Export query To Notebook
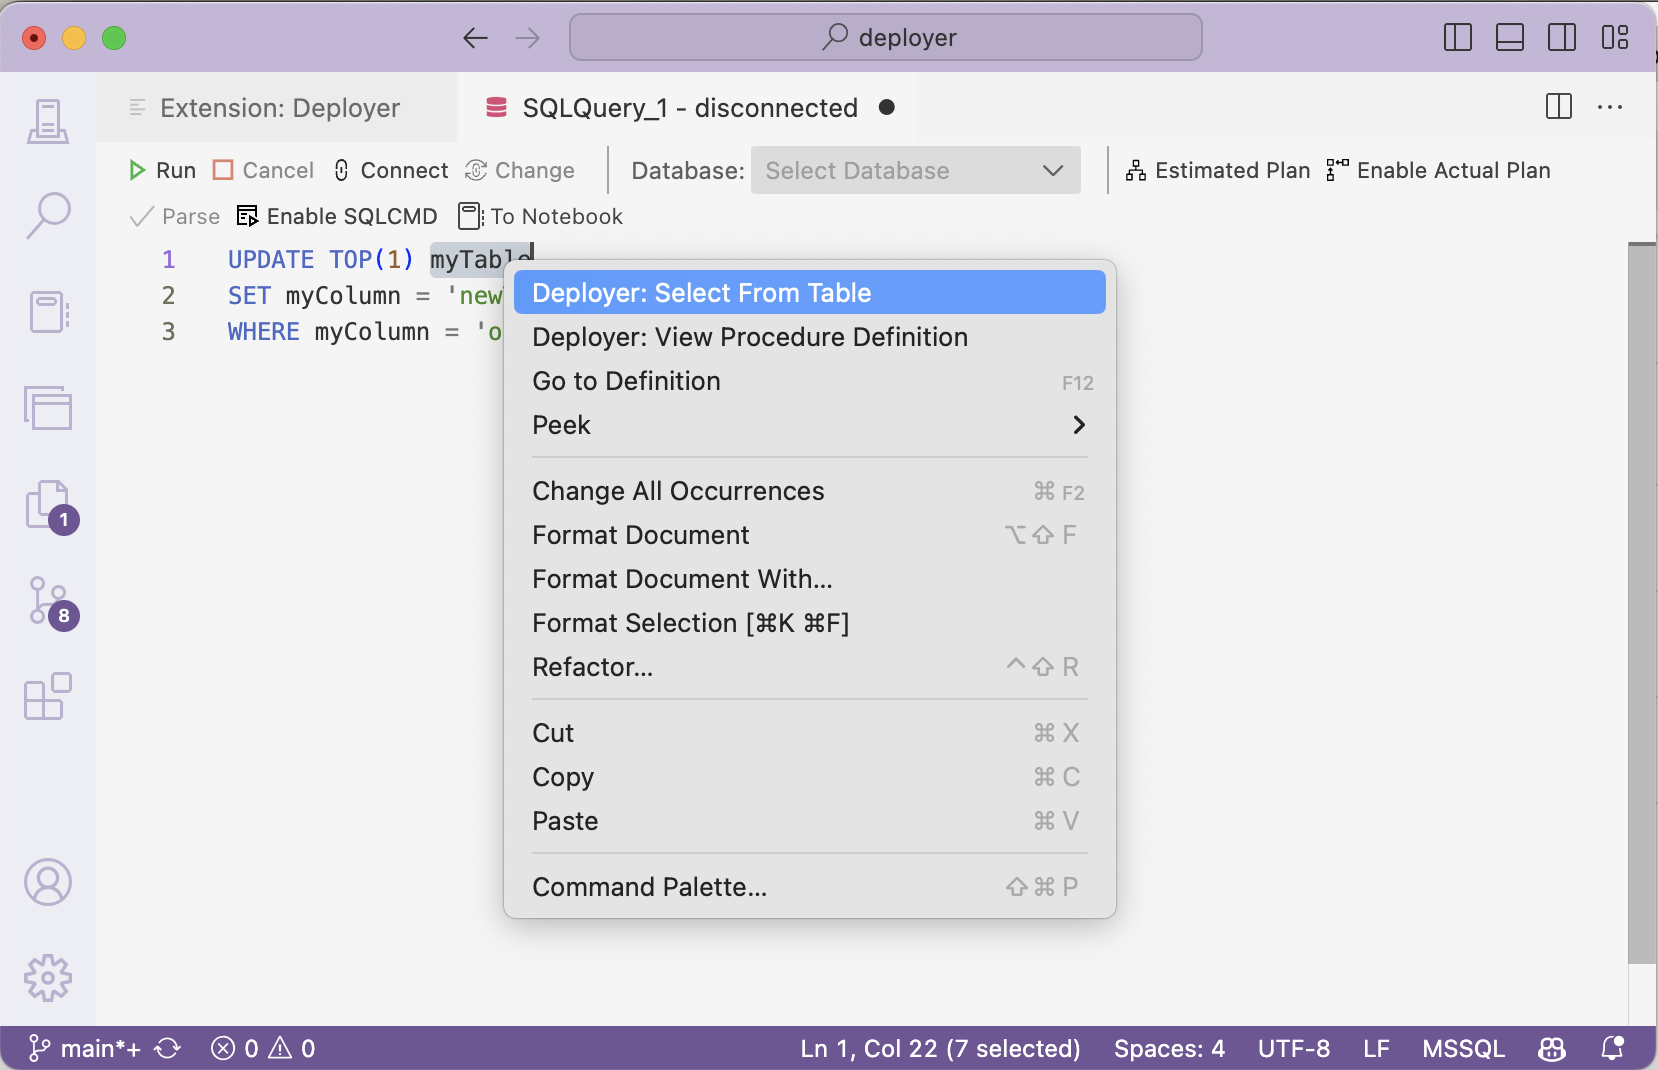 coord(541,217)
